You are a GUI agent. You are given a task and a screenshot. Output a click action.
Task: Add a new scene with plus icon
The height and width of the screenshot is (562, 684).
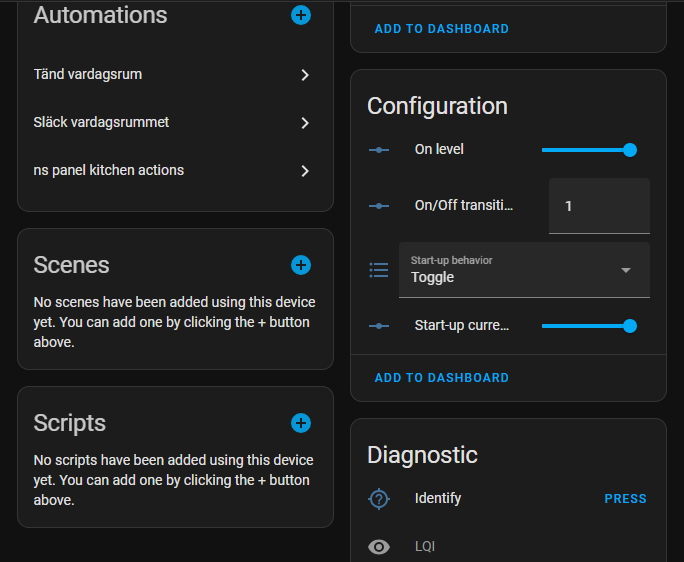pos(301,265)
